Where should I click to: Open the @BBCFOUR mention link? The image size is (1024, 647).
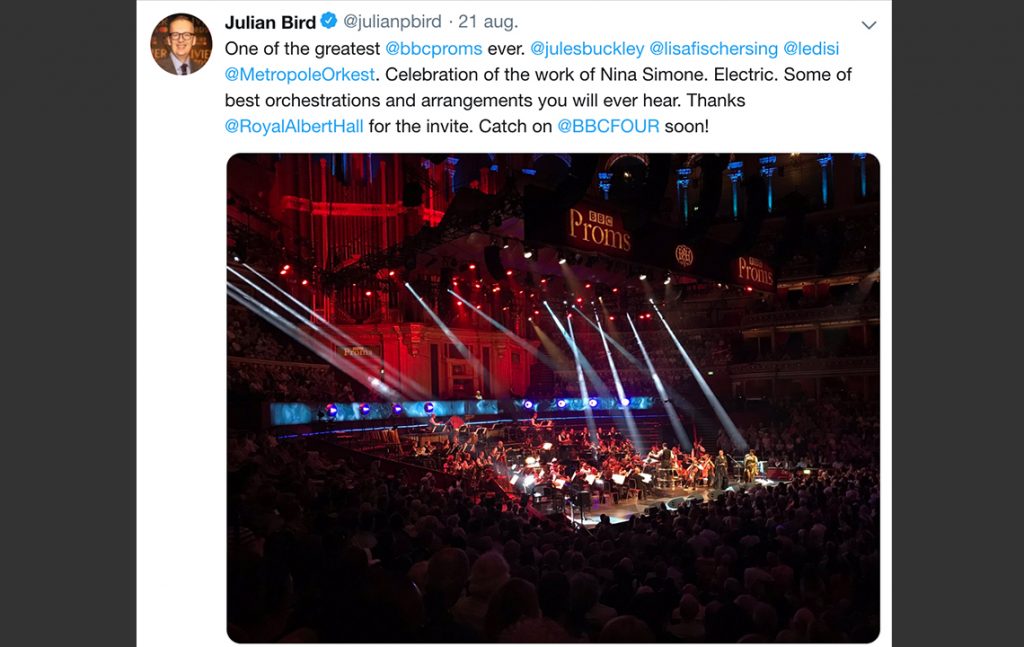608,126
